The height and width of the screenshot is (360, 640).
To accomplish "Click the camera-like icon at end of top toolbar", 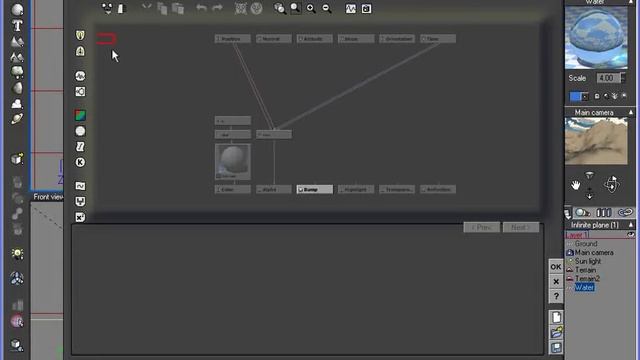I will click(x=366, y=9).
